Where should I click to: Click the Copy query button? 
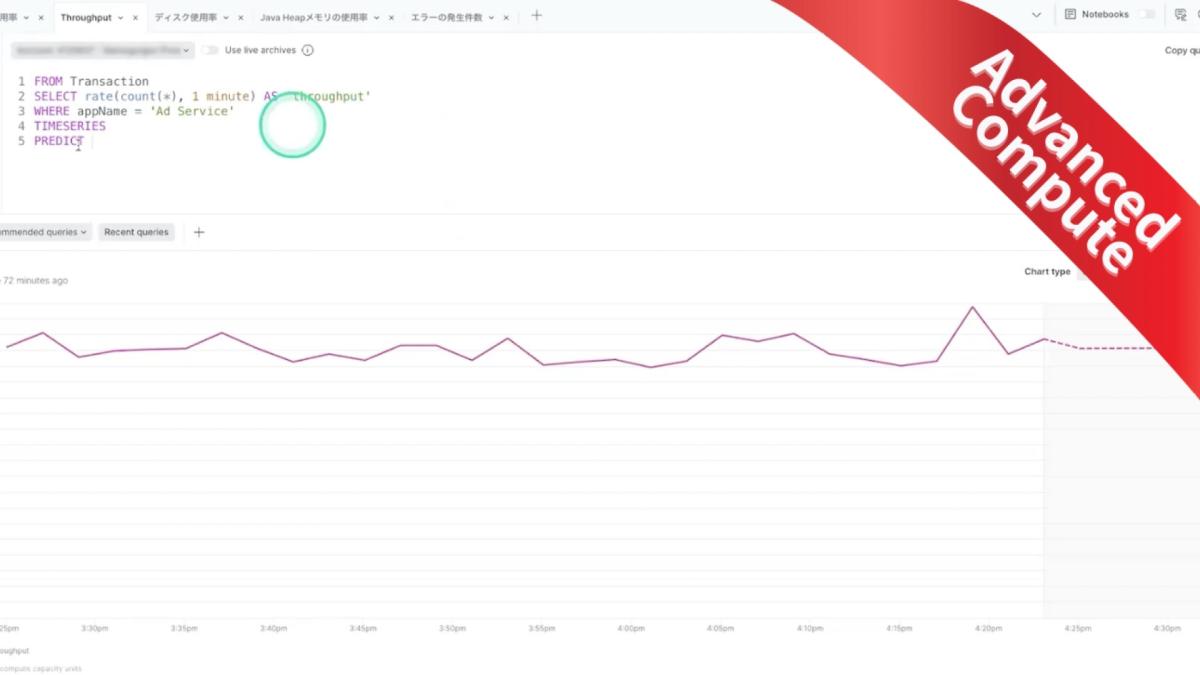(1182, 50)
